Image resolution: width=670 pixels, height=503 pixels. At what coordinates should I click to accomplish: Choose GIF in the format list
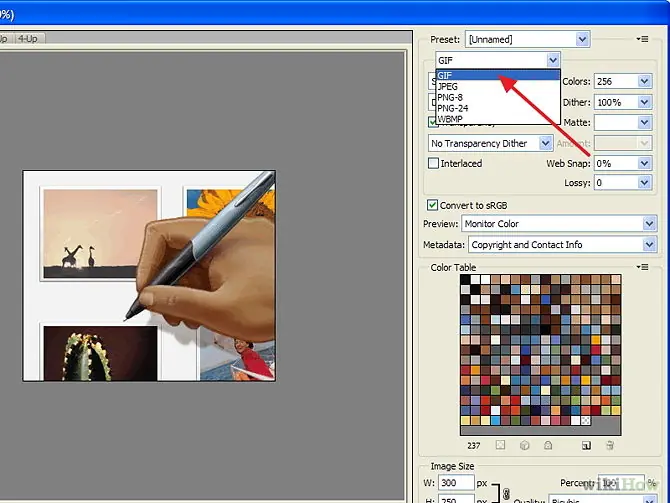pyautogui.click(x=498, y=75)
